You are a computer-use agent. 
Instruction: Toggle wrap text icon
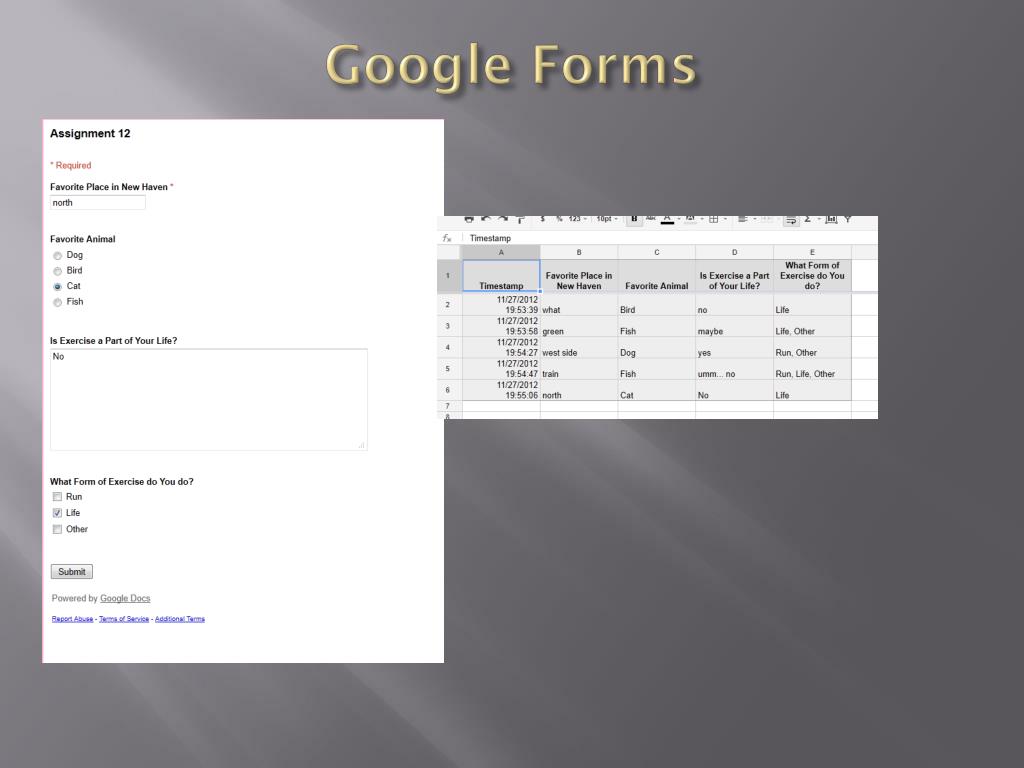(791, 220)
